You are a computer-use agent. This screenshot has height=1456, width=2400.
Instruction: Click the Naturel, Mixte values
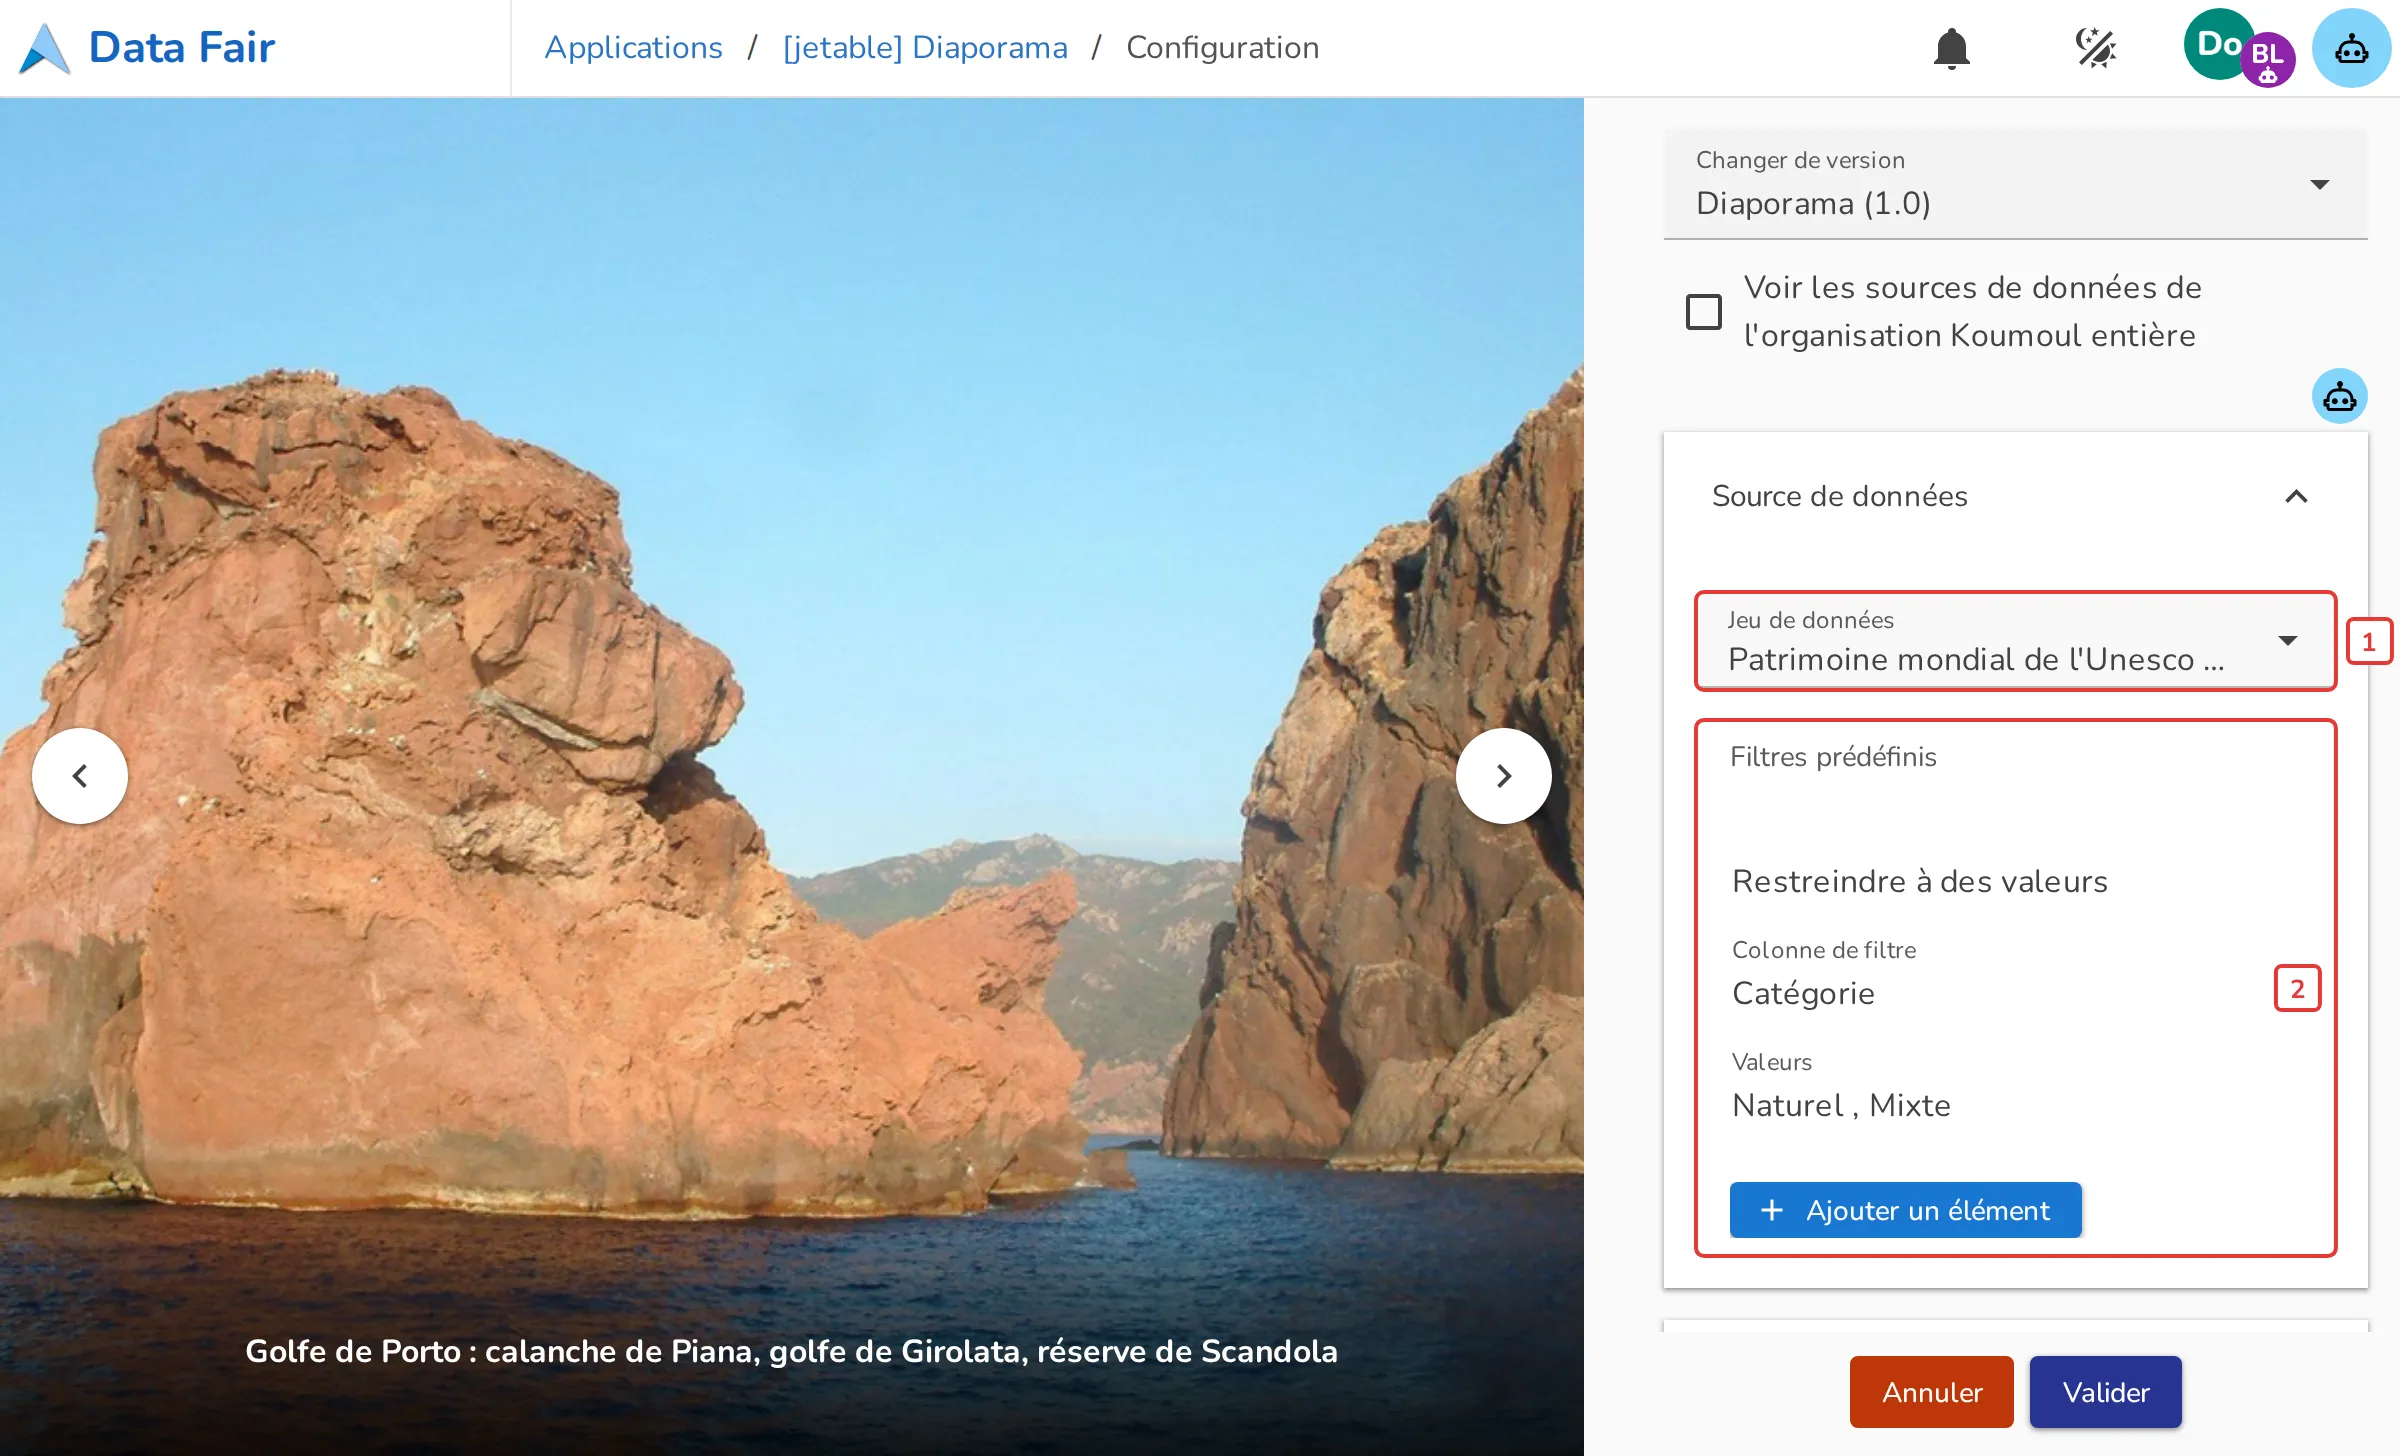click(1841, 1105)
